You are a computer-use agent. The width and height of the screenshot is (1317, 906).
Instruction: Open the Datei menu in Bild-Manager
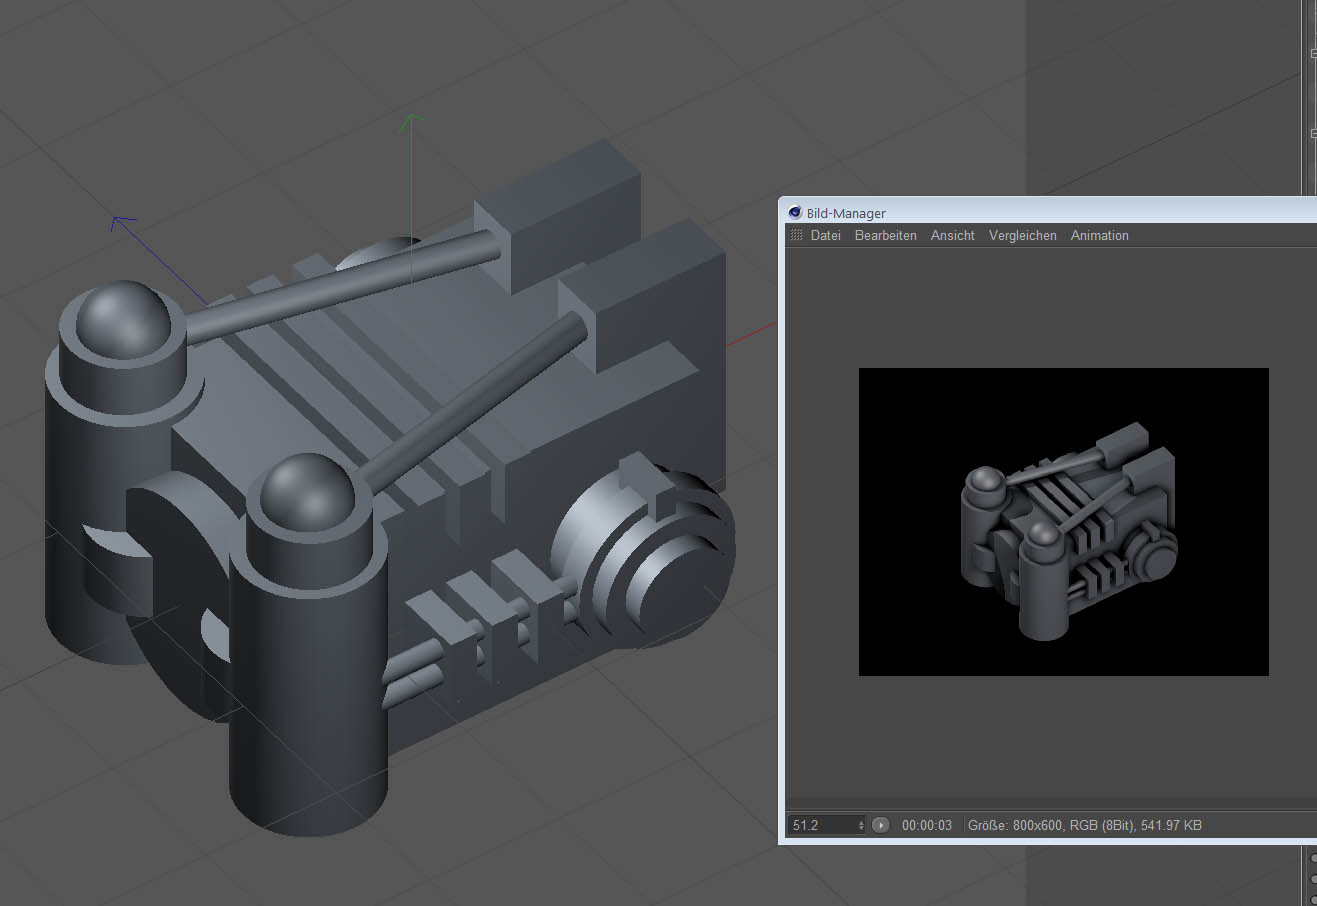coord(825,235)
